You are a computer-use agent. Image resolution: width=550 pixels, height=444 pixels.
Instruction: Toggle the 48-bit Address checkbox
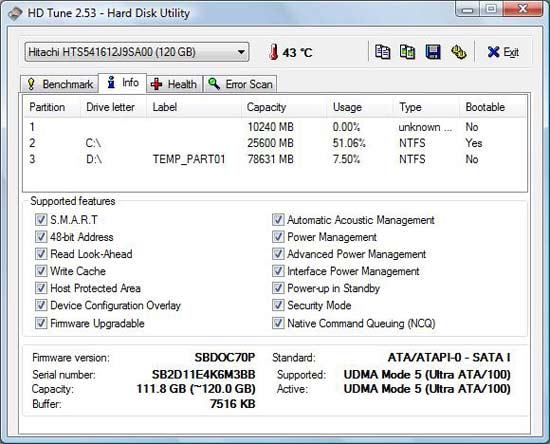coord(41,237)
